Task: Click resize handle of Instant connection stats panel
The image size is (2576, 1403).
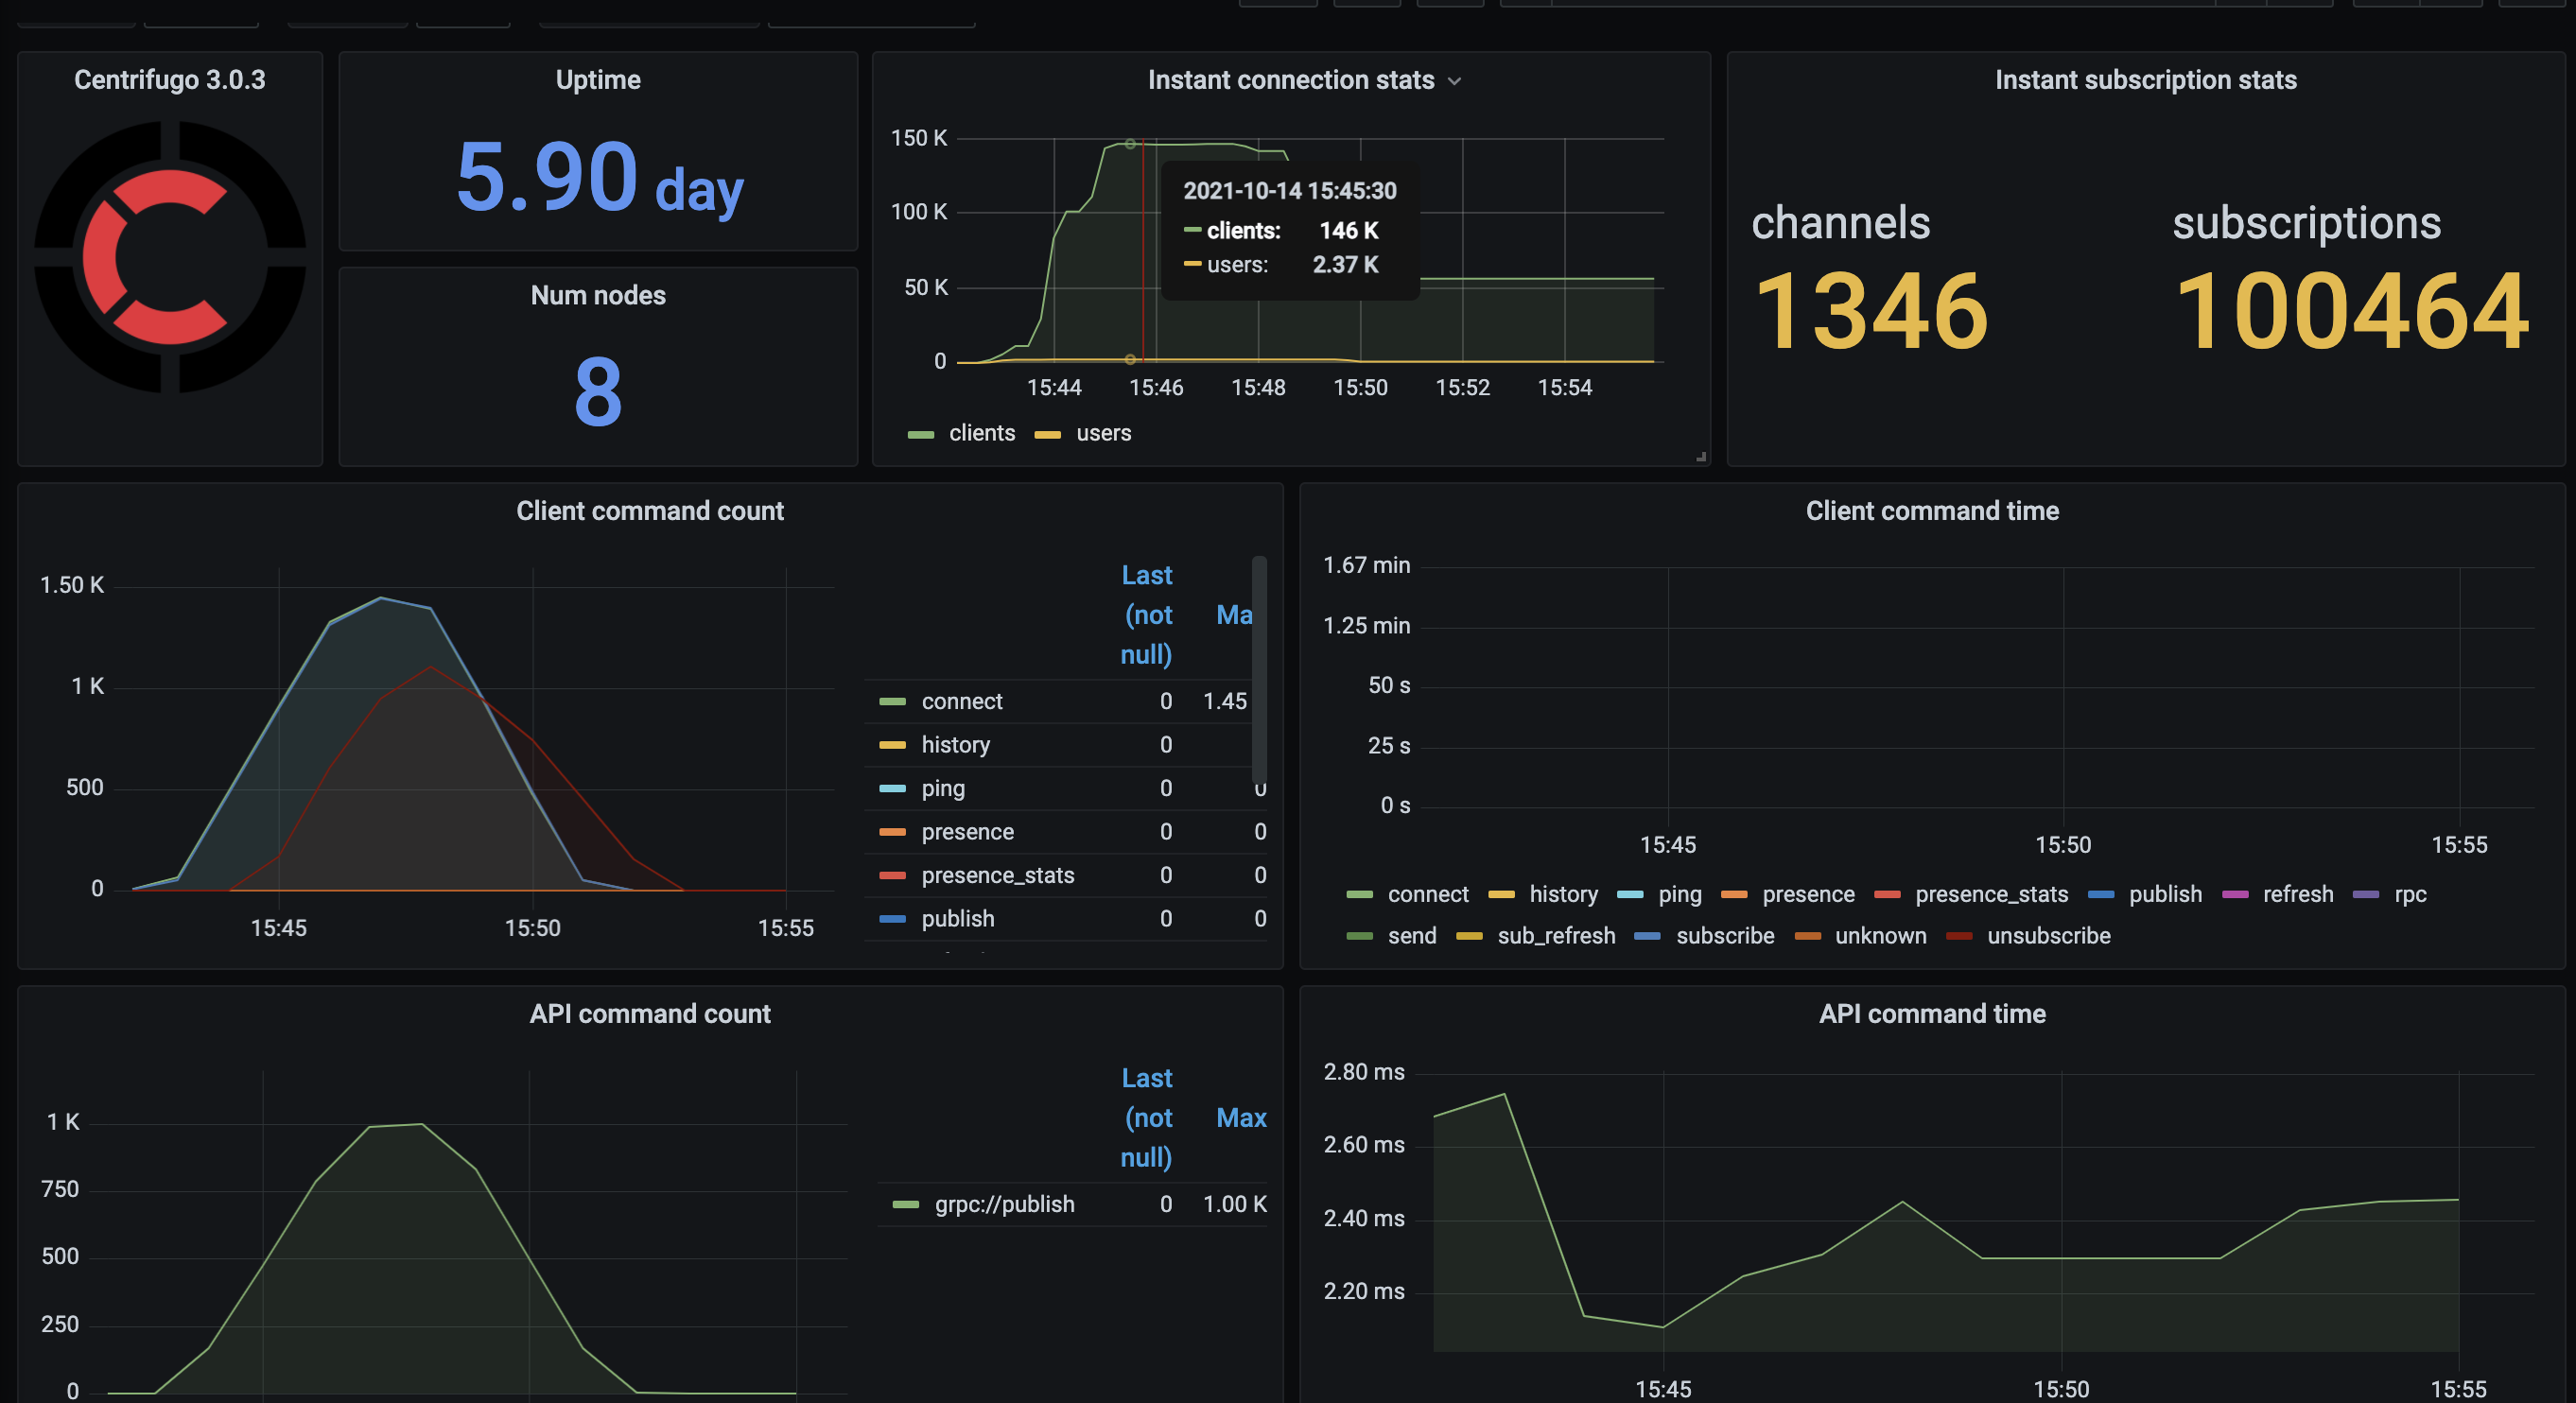Action: click(1700, 457)
